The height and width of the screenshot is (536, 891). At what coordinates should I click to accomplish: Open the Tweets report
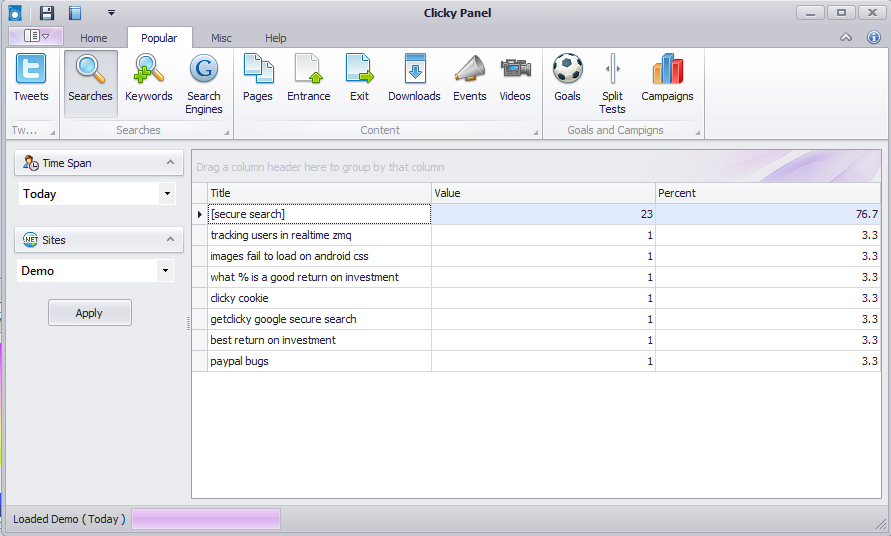[x=31, y=78]
